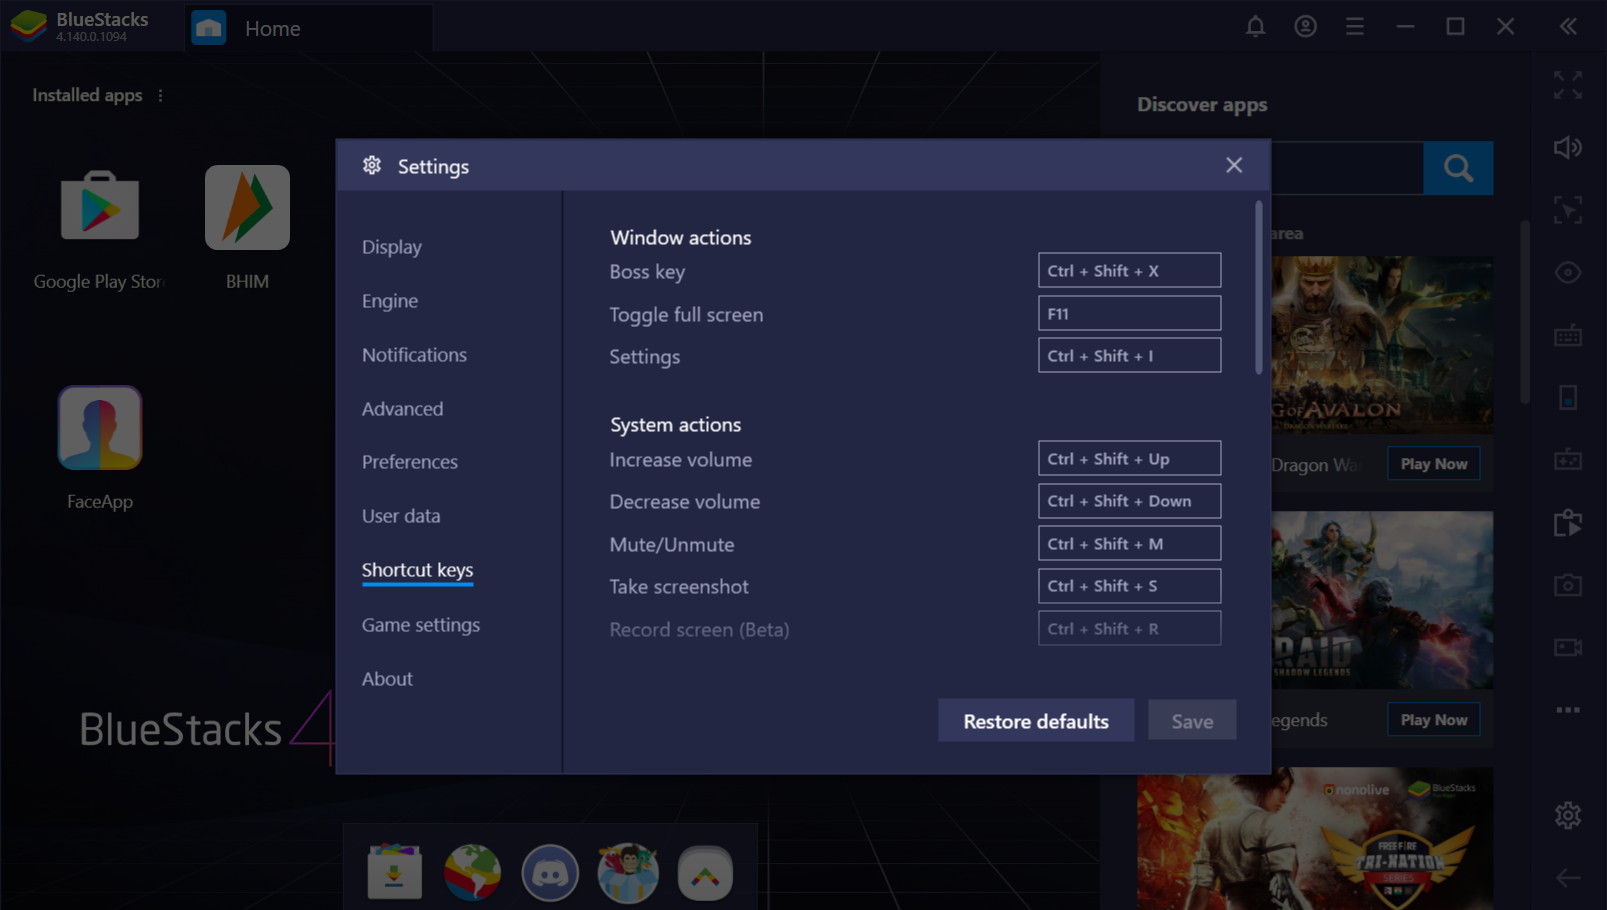The height and width of the screenshot is (910, 1607).
Task: Open the King of Avalon thumbnail
Action: (x=1382, y=344)
